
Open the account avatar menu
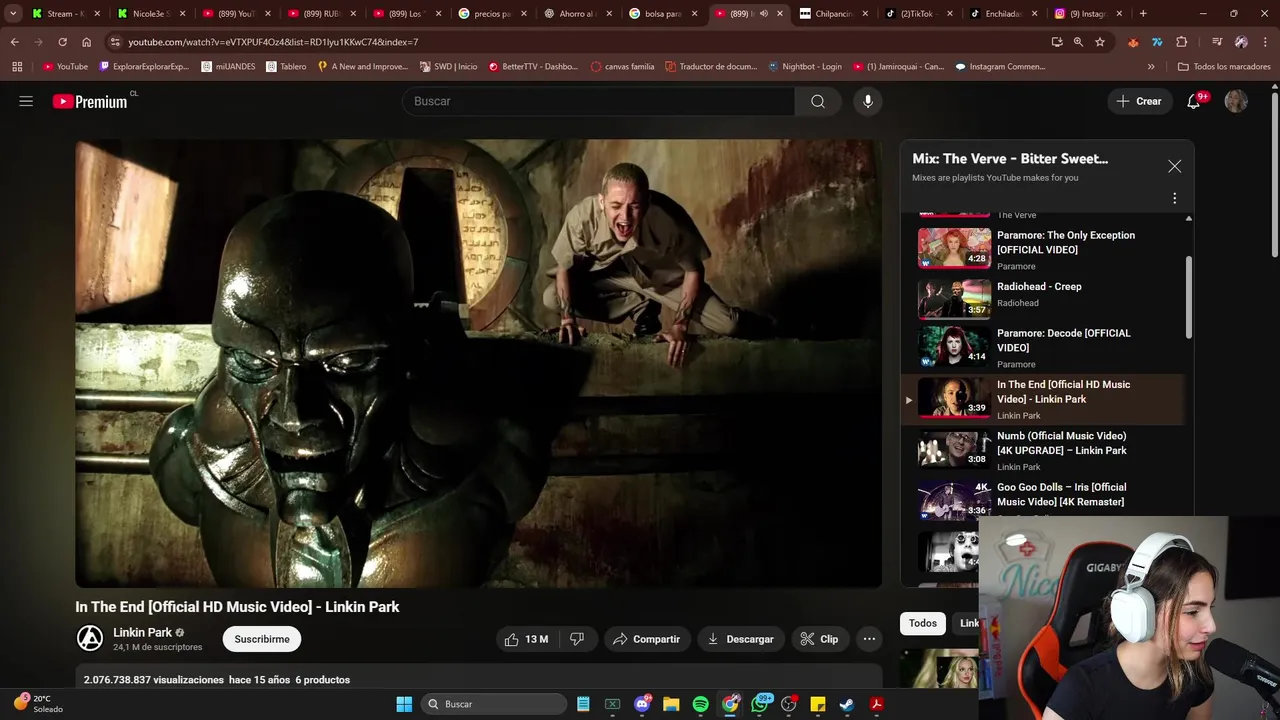pyautogui.click(x=1236, y=101)
